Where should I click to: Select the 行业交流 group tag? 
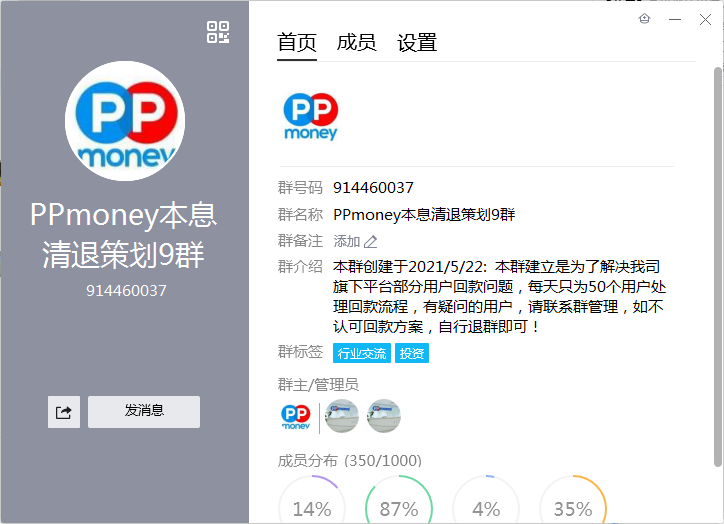362,353
